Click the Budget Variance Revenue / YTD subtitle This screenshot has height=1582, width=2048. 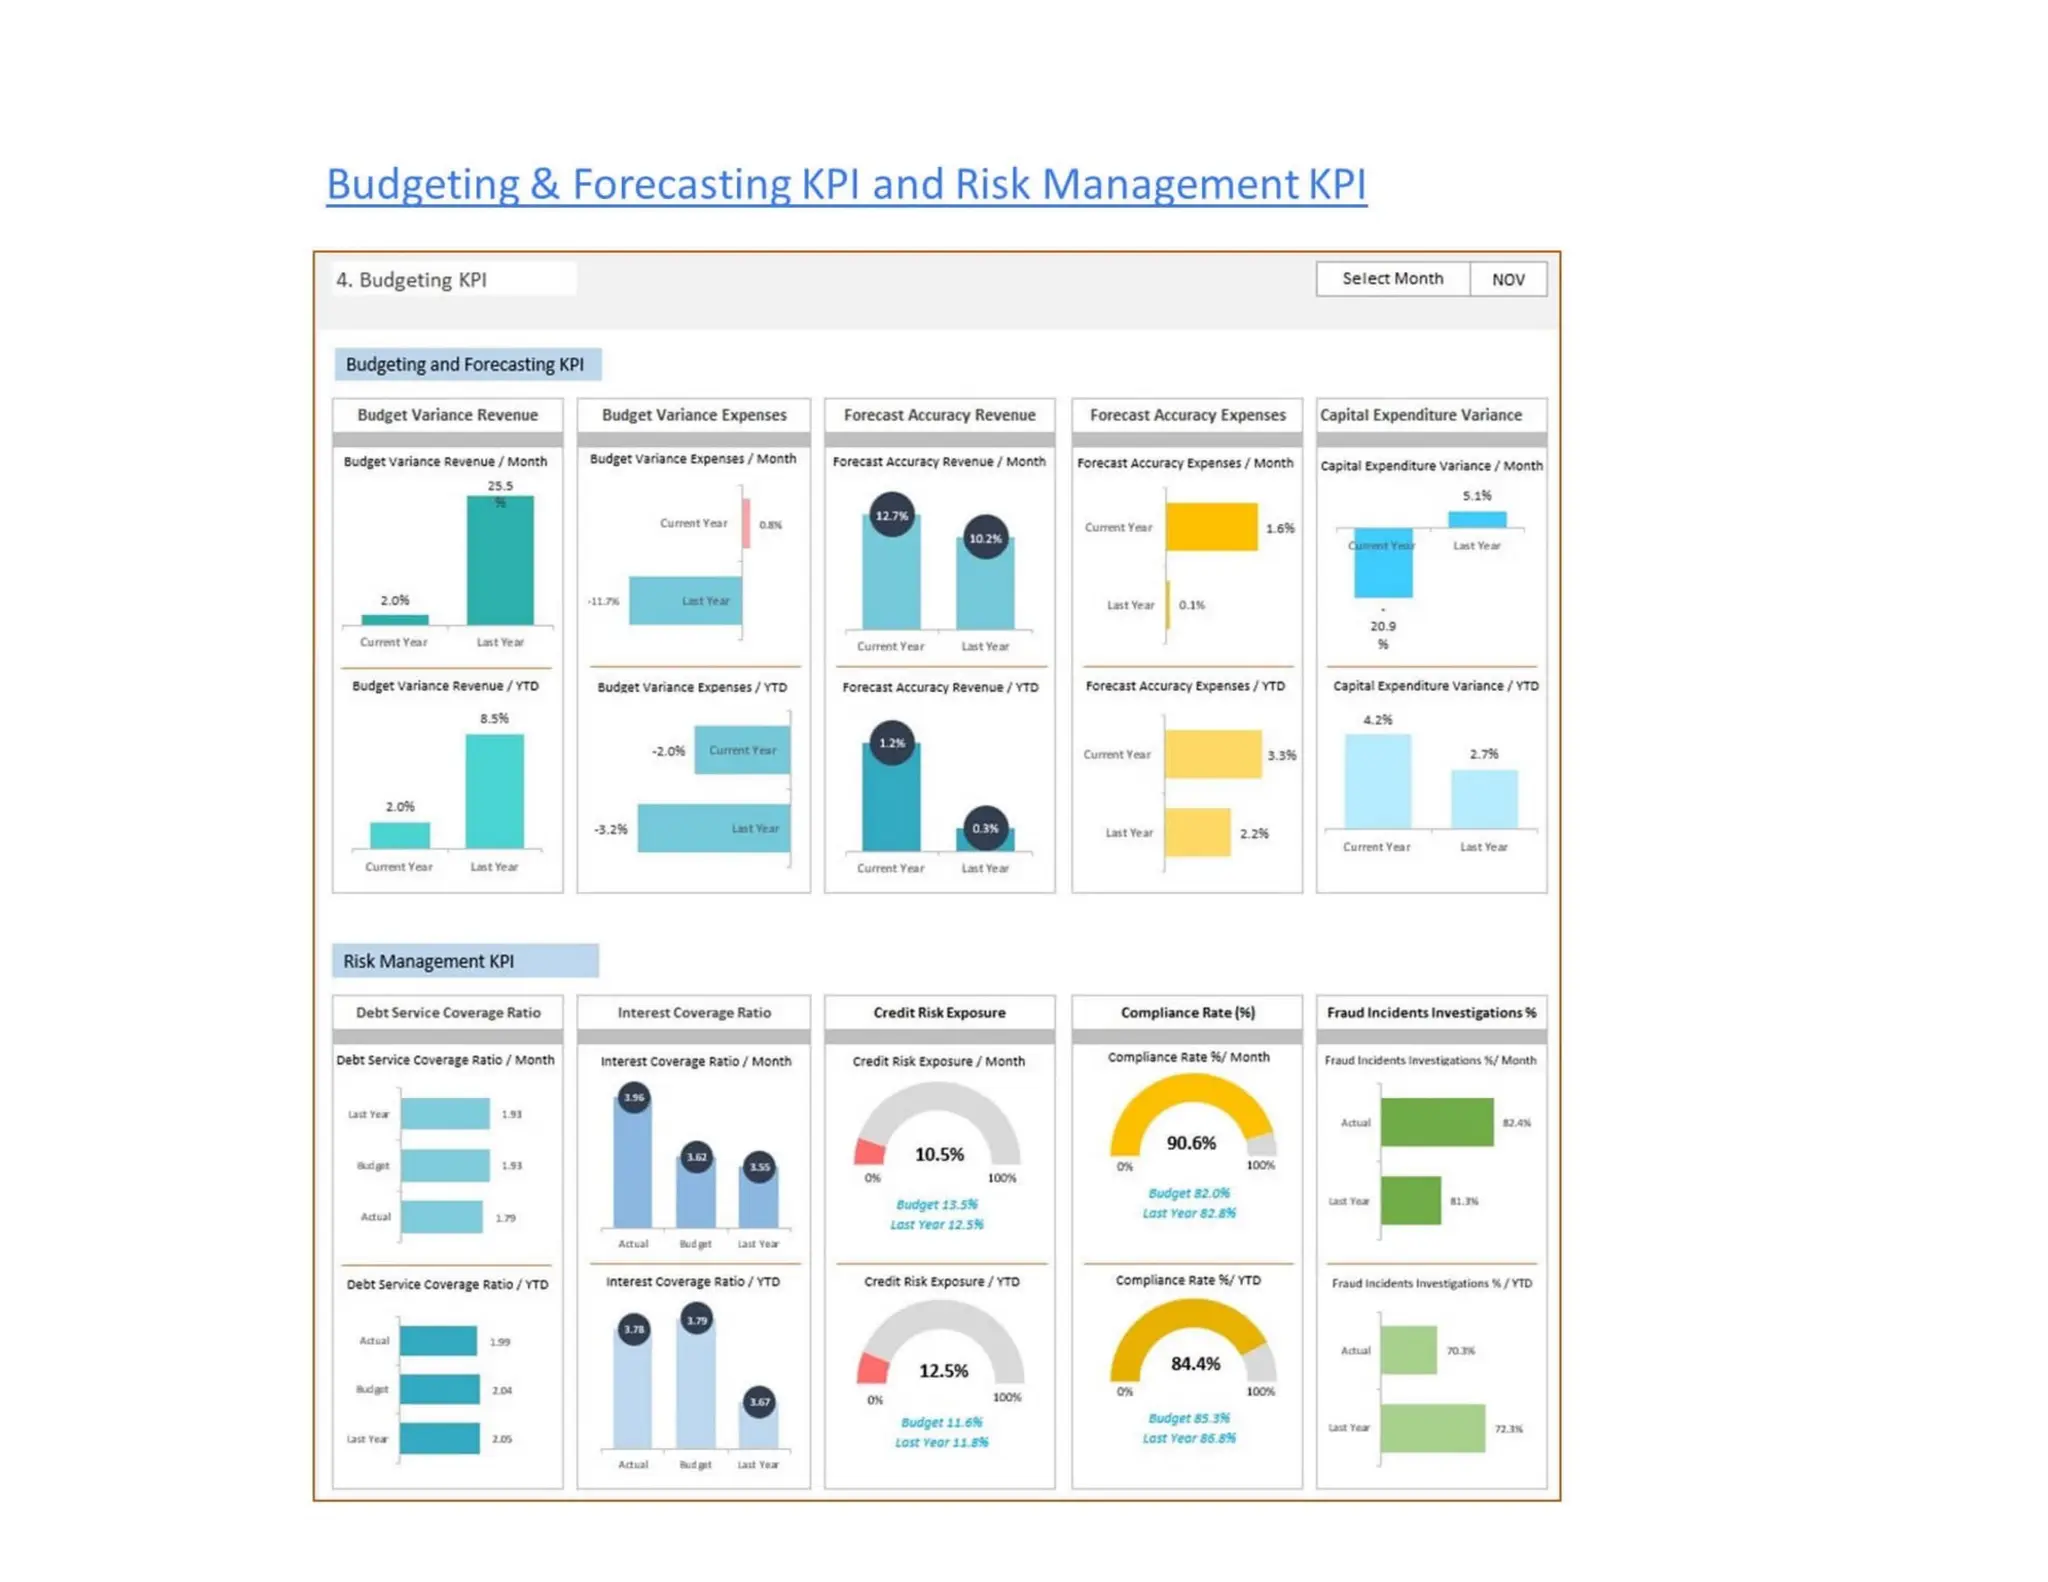[445, 686]
